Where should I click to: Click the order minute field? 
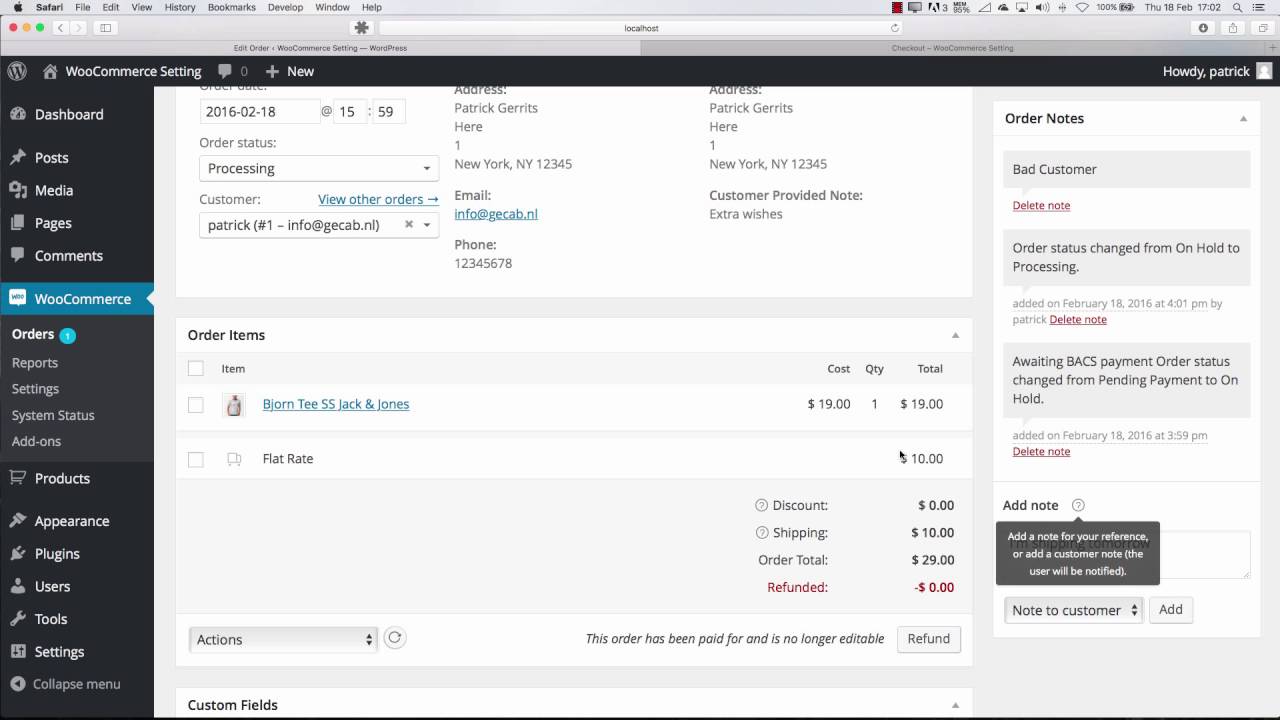(388, 111)
